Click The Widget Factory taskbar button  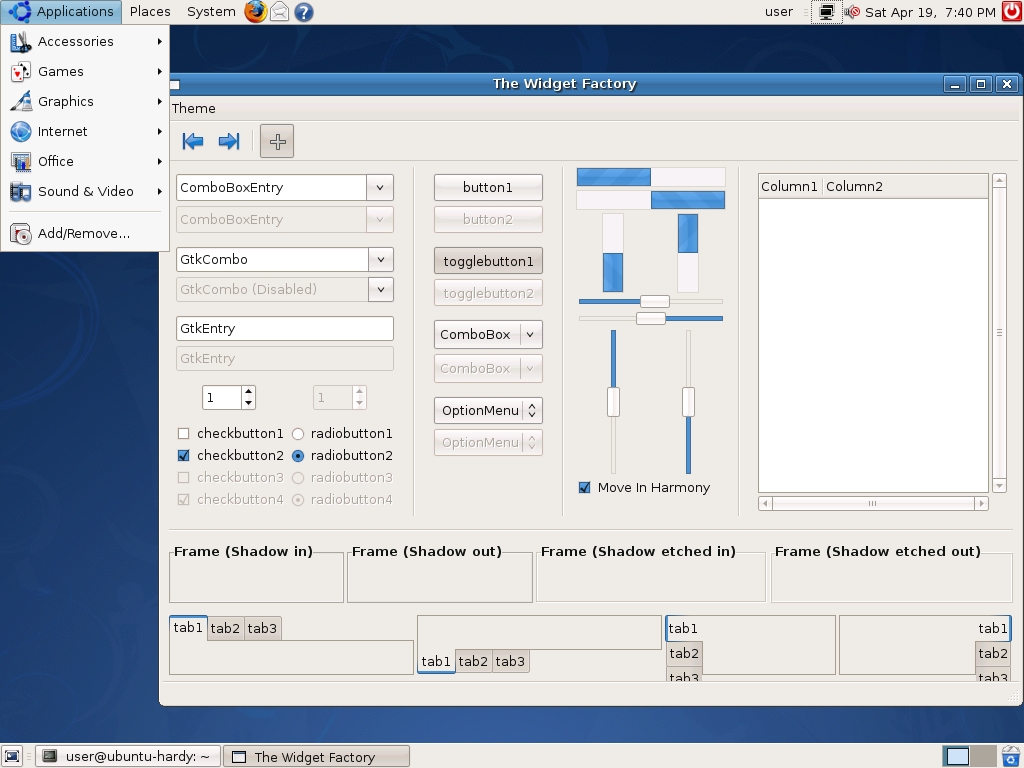317,757
